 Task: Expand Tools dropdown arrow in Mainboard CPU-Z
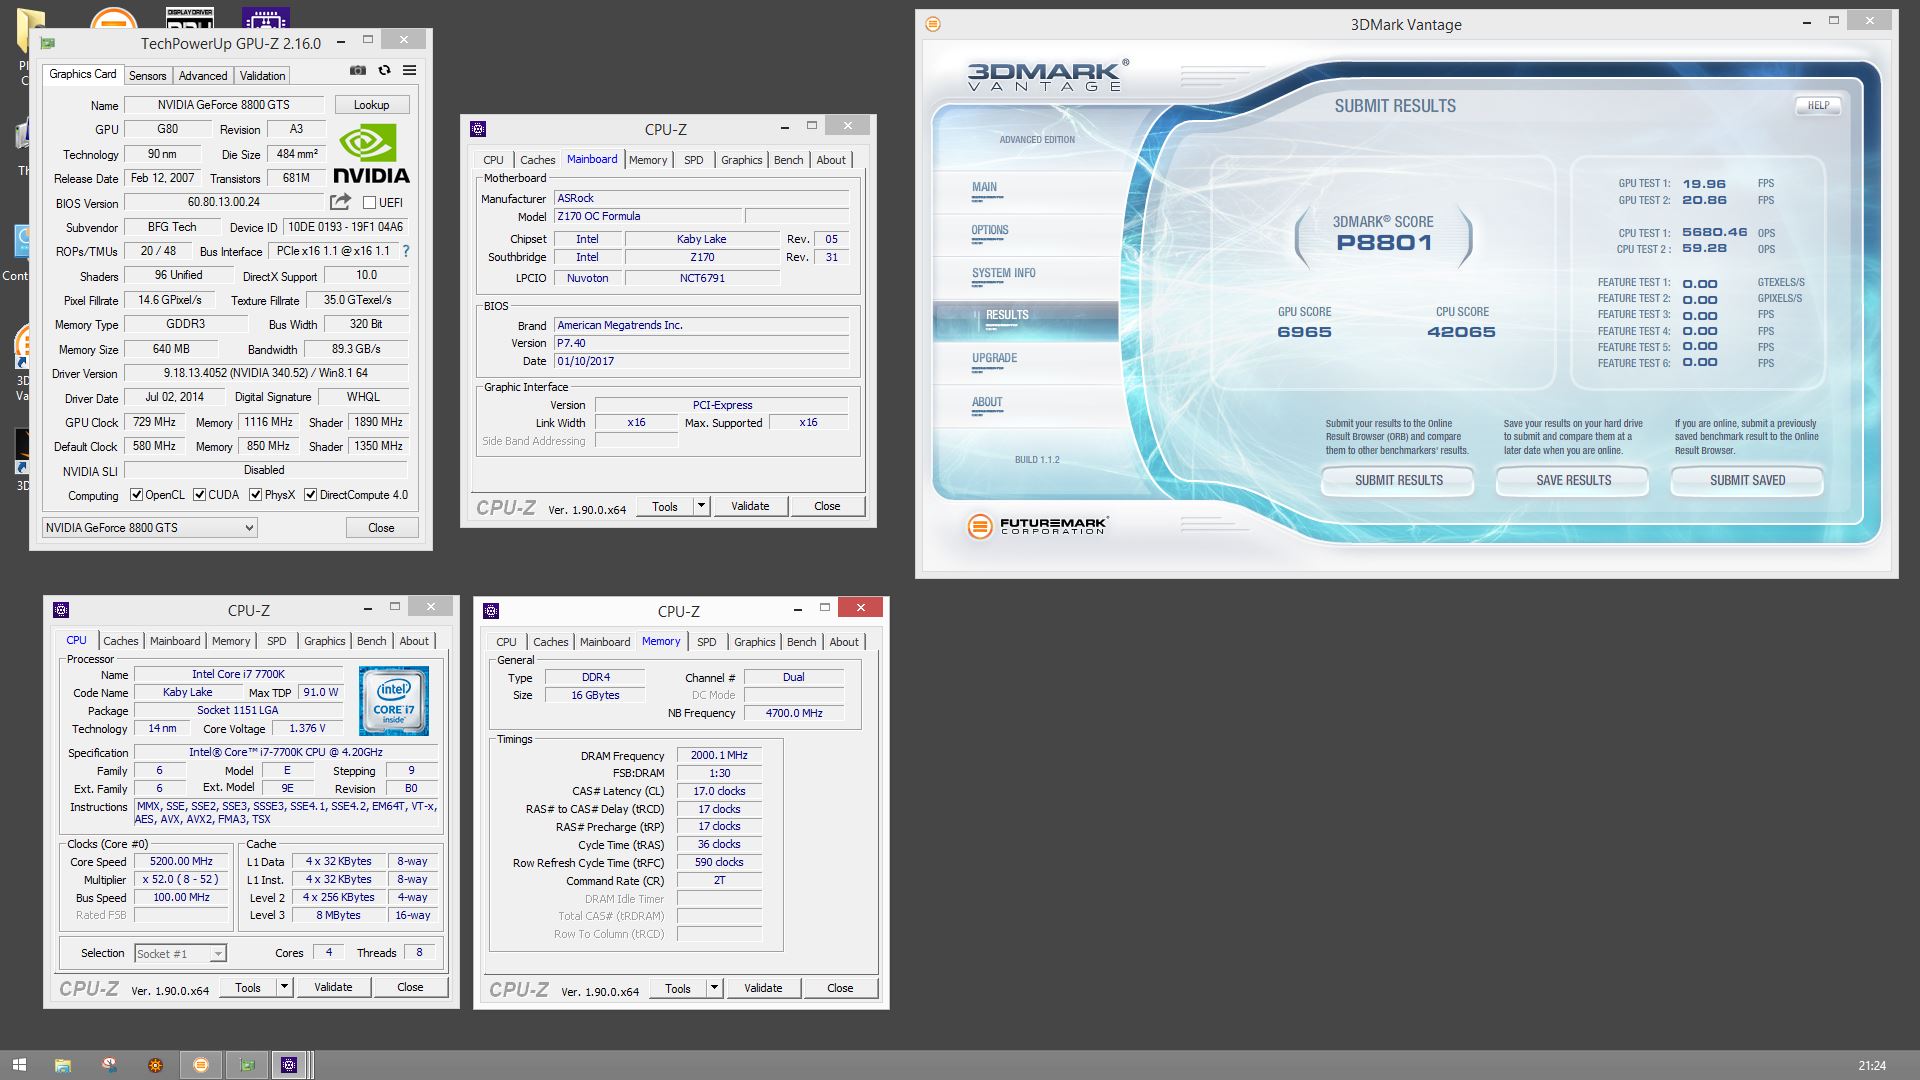point(701,506)
